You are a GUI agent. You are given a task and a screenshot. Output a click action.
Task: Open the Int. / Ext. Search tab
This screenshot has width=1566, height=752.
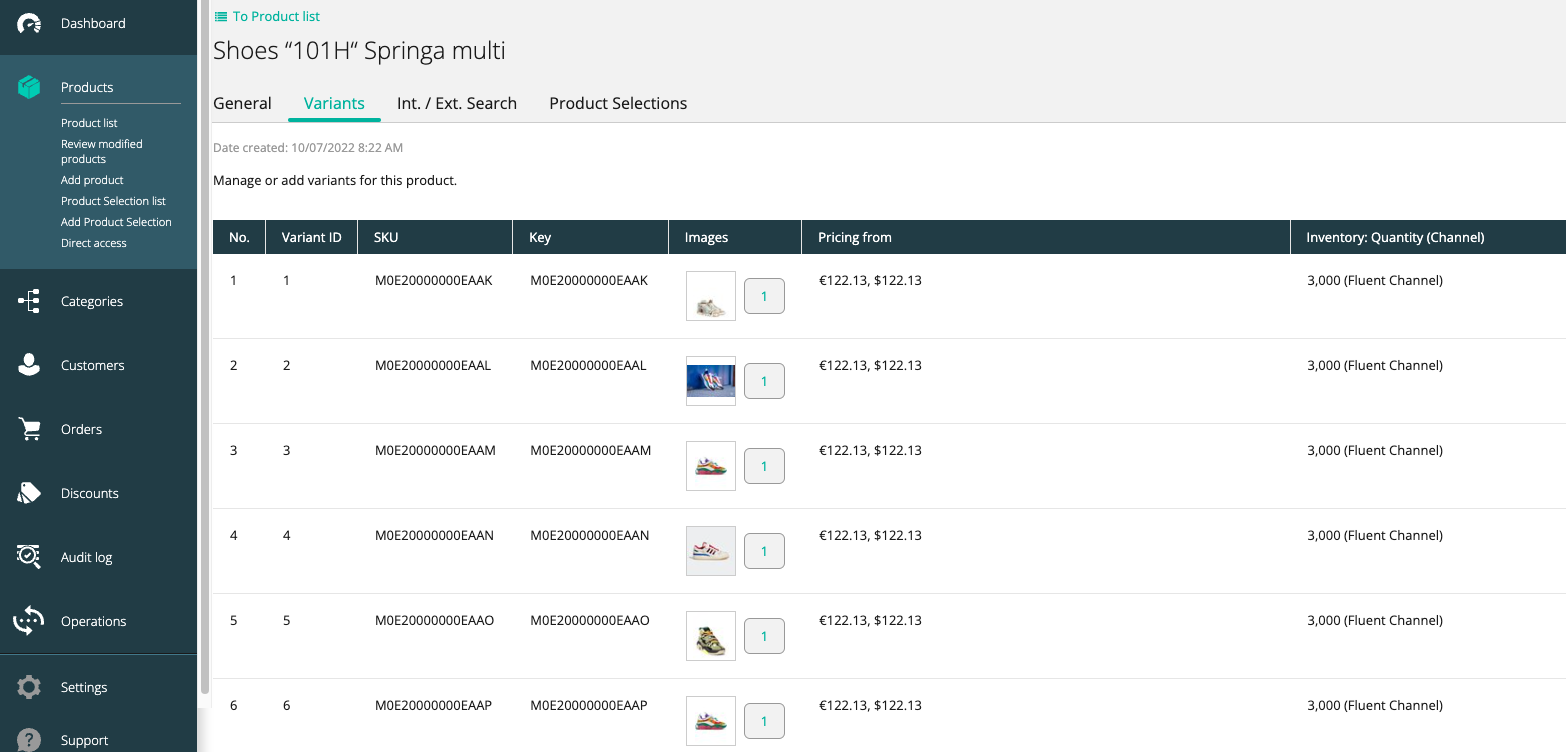(x=456, y=103)
